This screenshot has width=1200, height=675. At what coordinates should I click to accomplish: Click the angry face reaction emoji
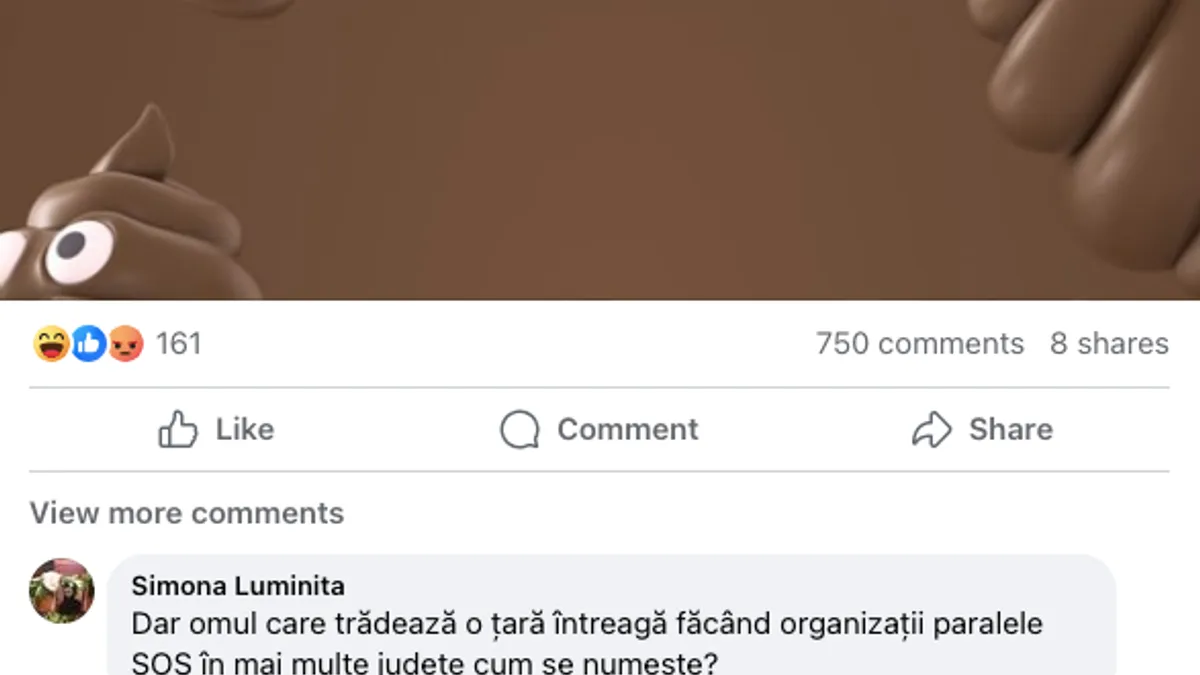coord(126,344)
